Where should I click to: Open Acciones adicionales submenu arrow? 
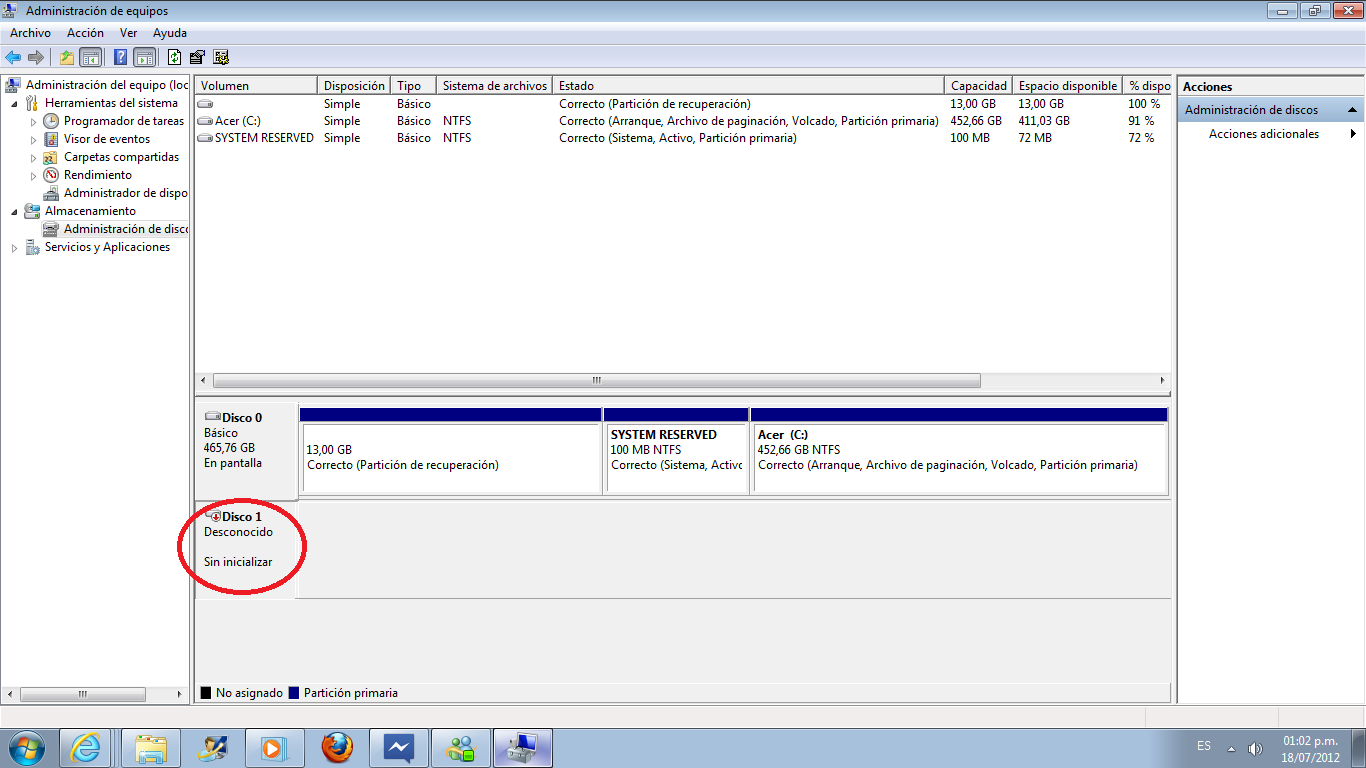click(1353, 134)
